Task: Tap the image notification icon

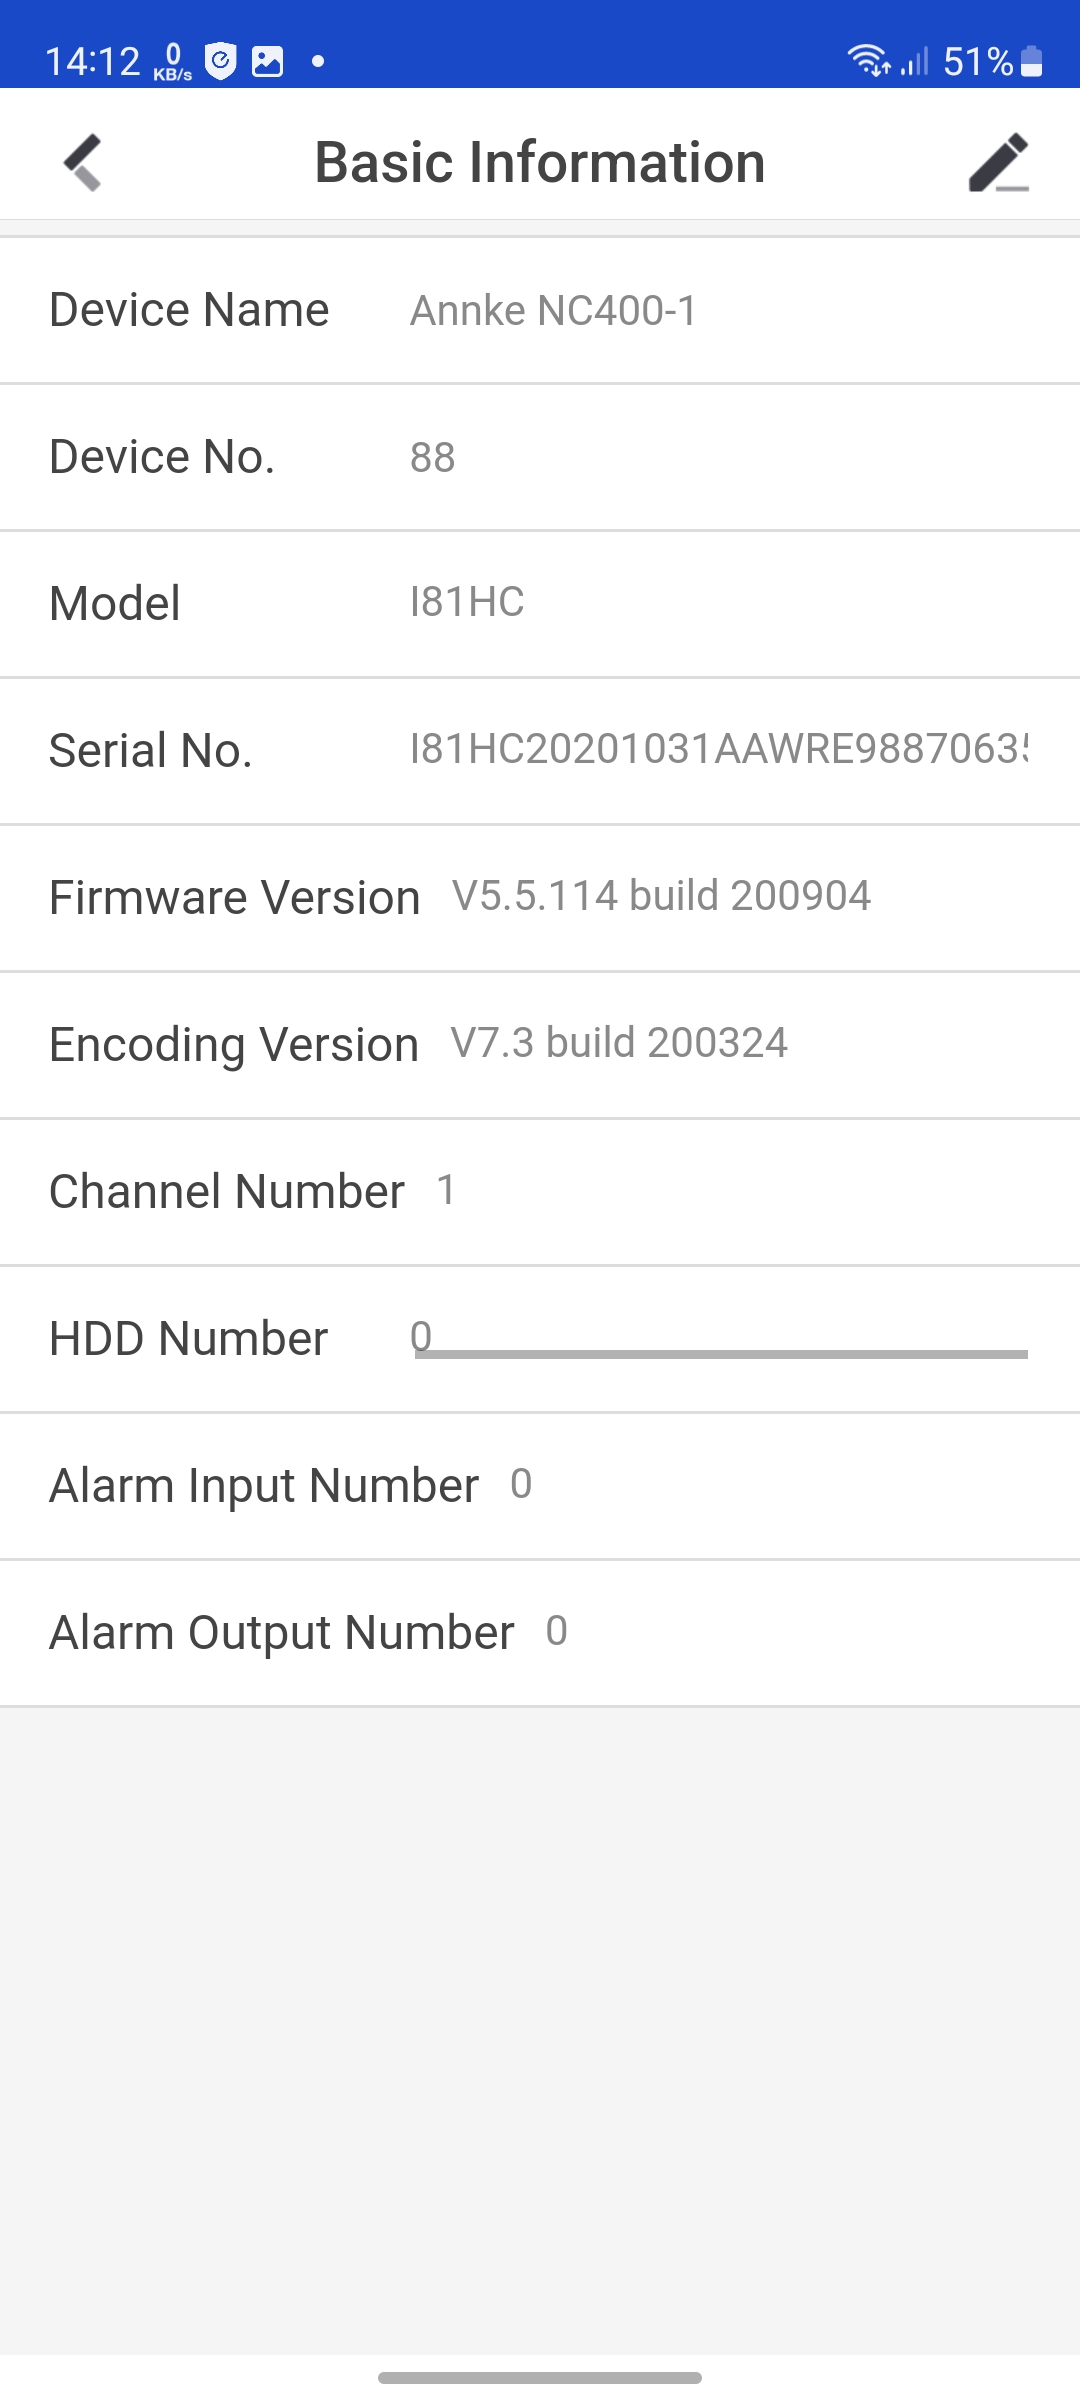Action: click(267, 61)
